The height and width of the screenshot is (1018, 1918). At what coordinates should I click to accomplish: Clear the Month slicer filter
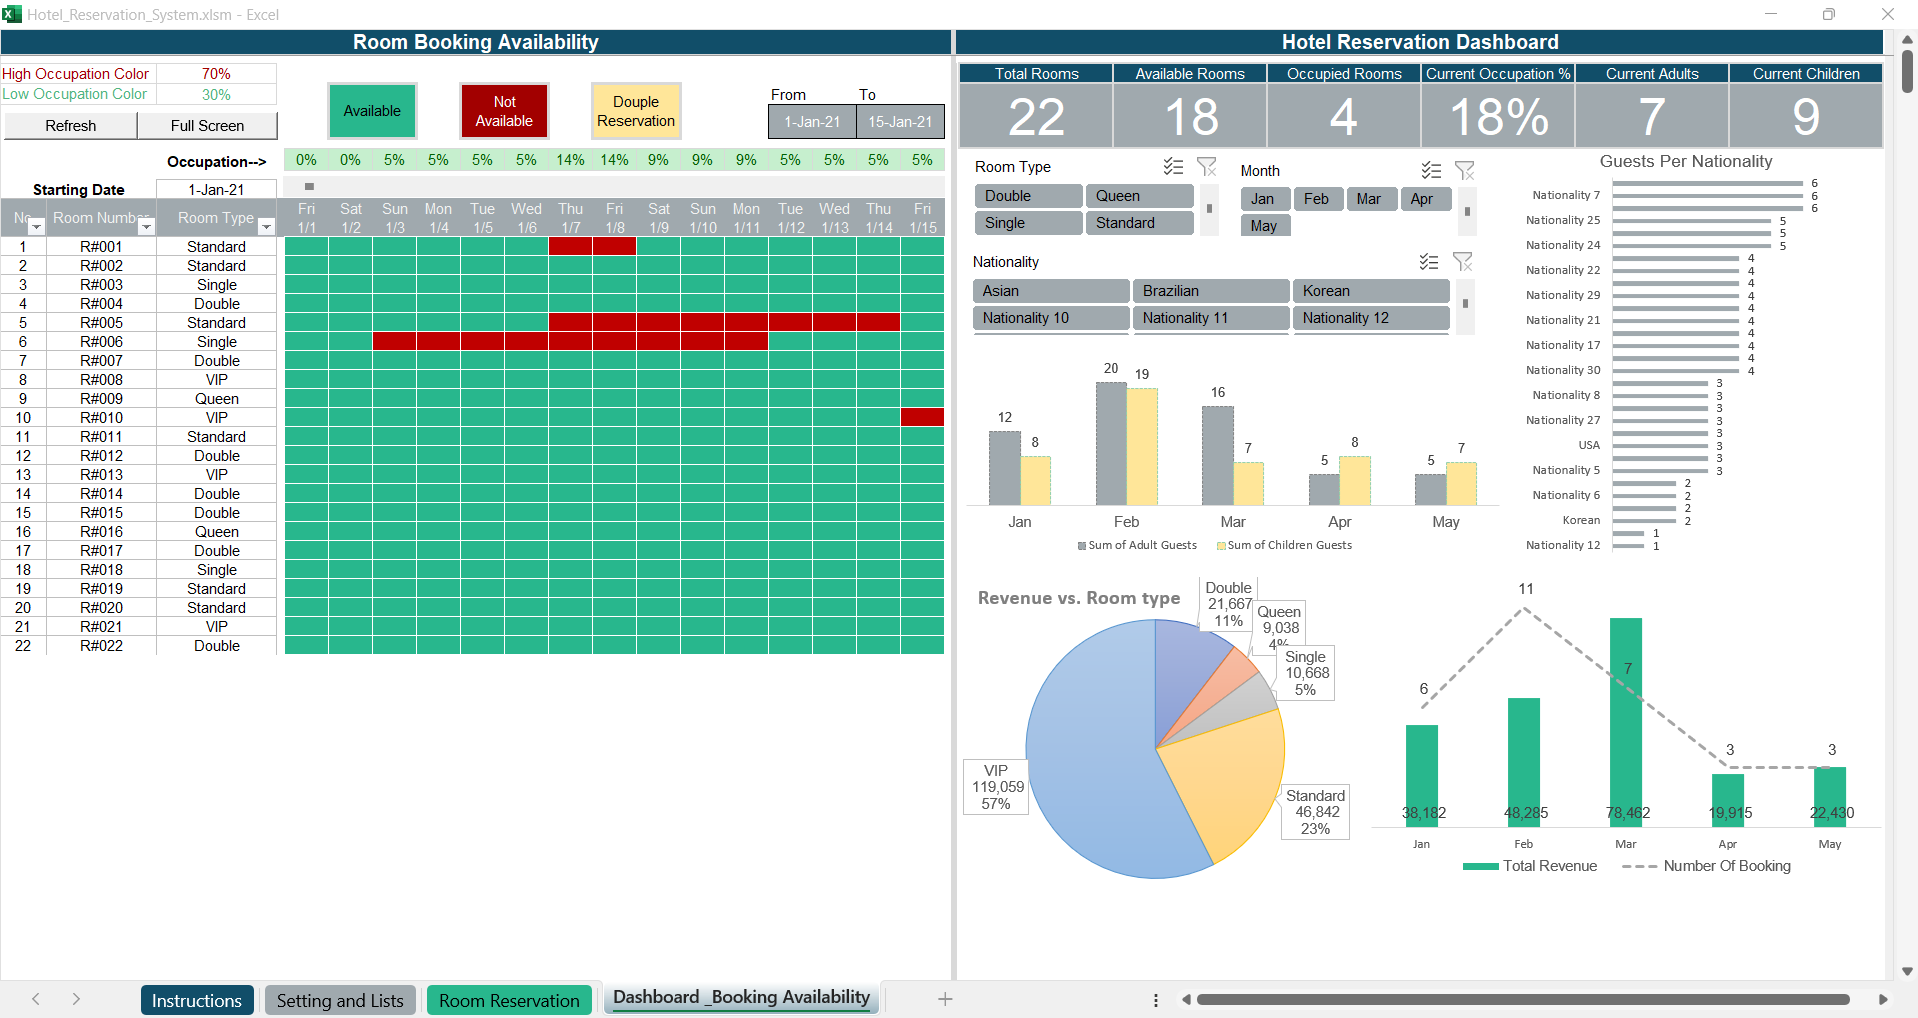[x=1465, y=171]
